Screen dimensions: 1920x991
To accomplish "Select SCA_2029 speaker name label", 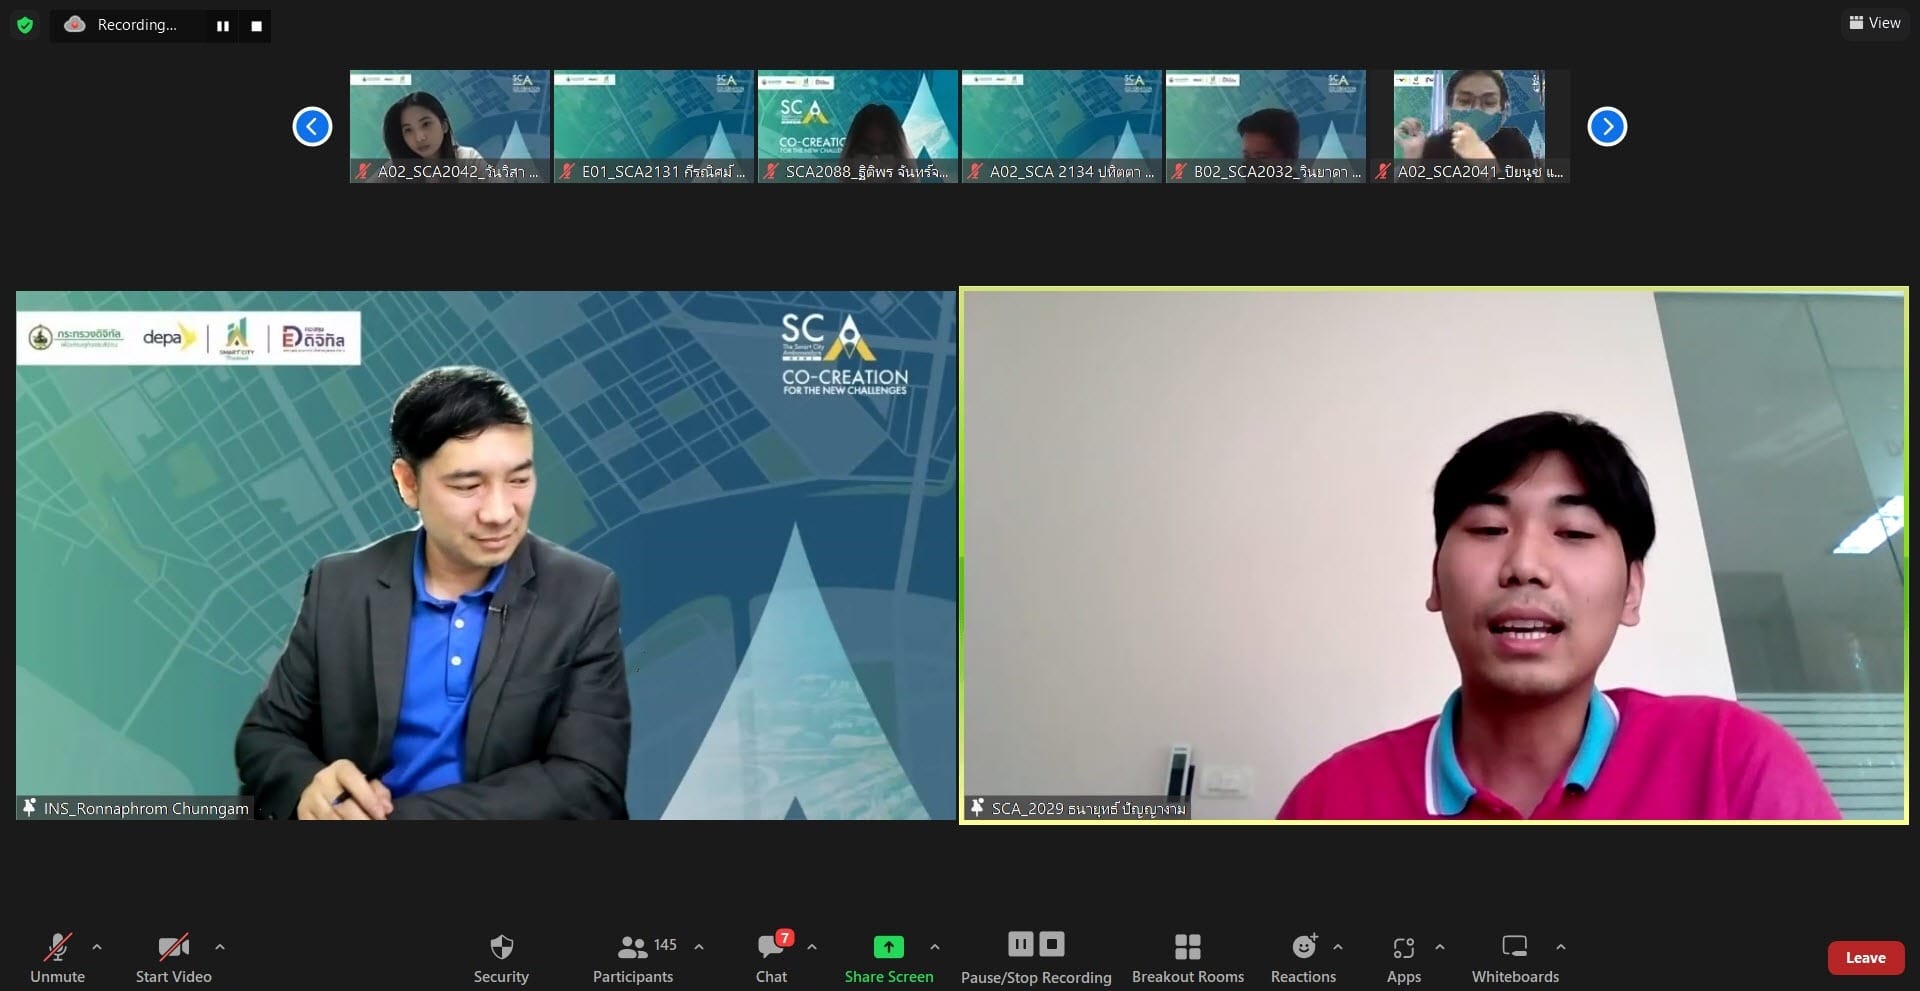I will point(1089,808).
